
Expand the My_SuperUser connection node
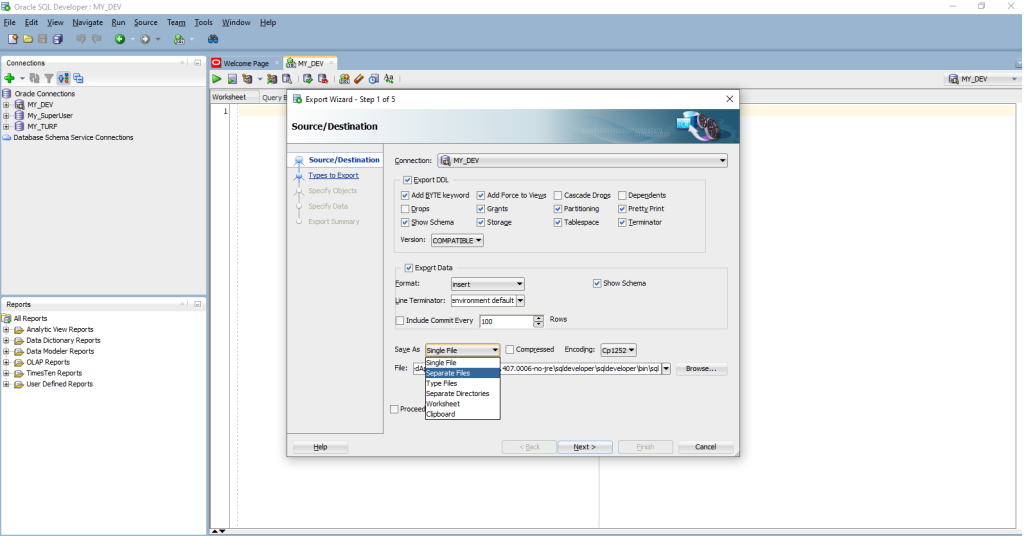[7, 116]
